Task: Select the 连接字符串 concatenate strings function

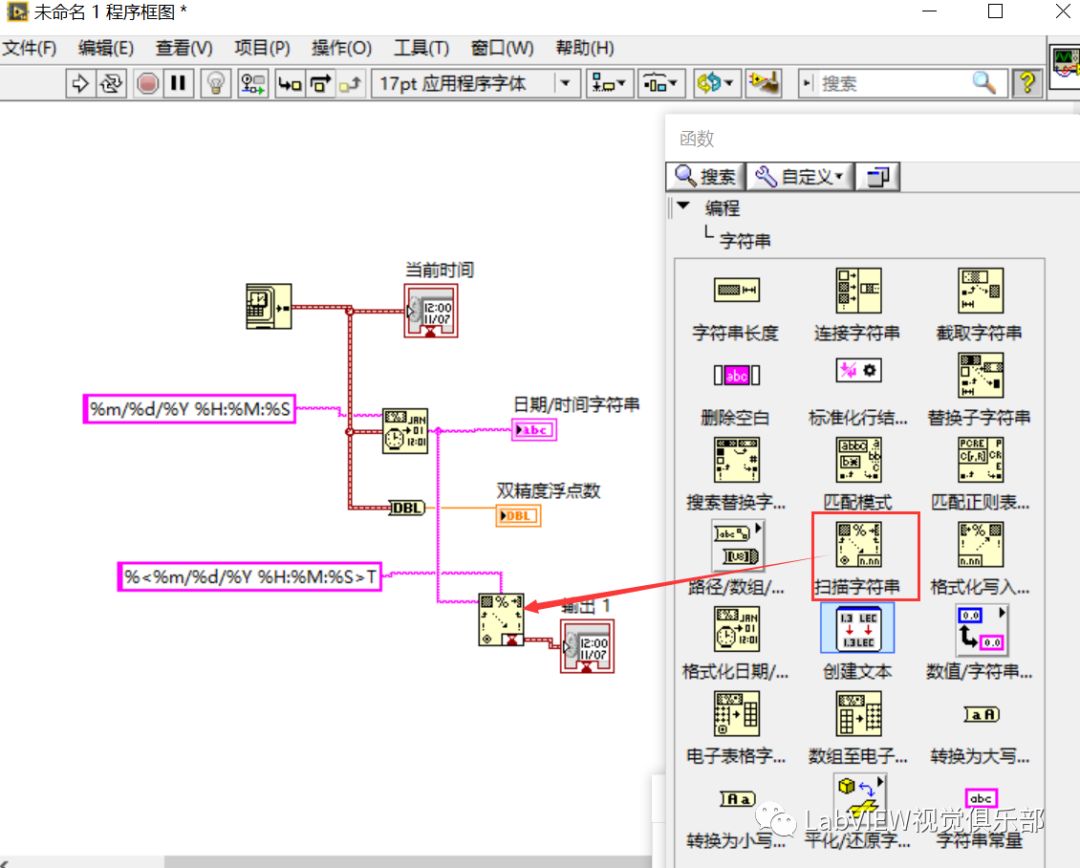Action: pos(857,290)
